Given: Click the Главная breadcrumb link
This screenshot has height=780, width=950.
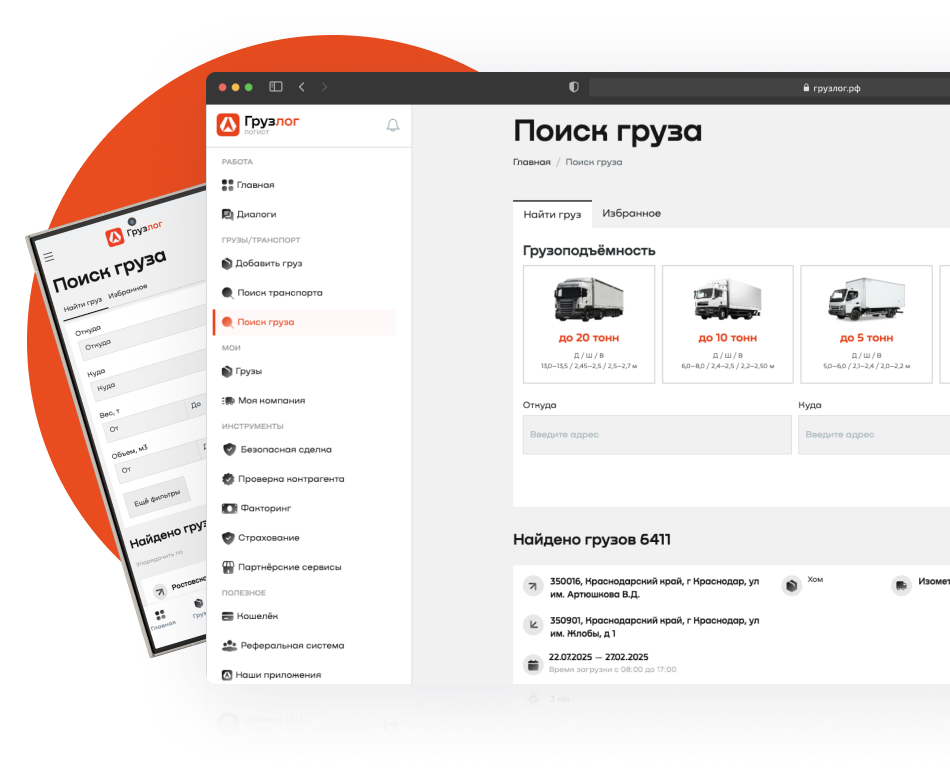Looking at the screenshot, I should point(531,162).
